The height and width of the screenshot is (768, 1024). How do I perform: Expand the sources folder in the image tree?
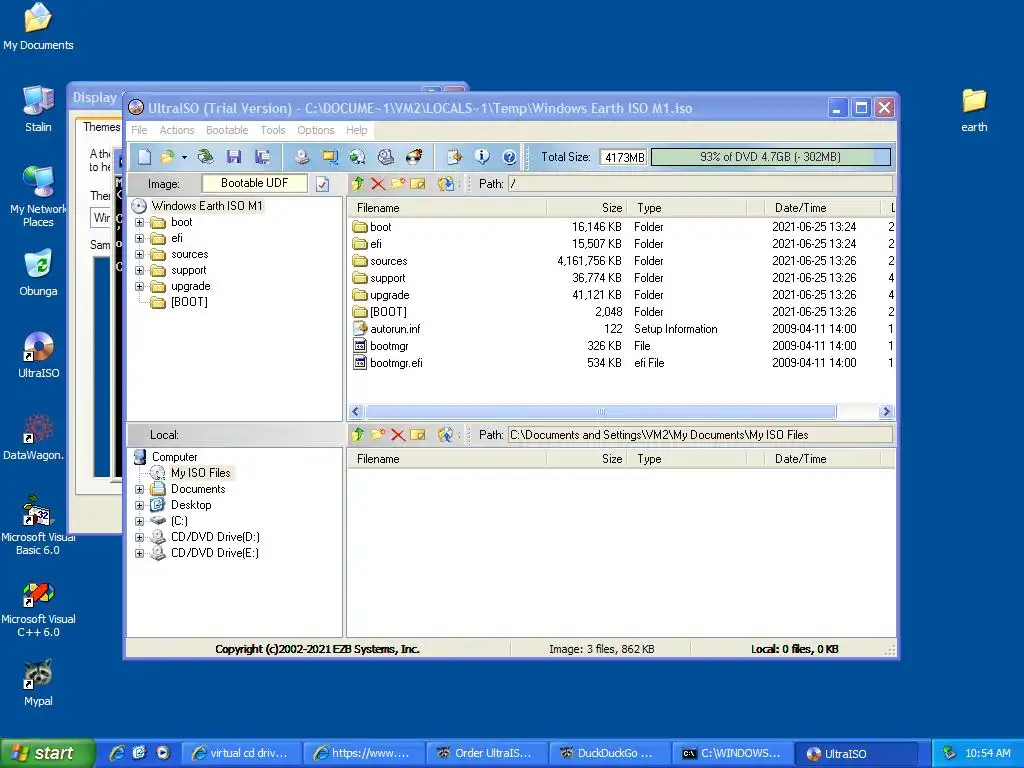[x=139, y=254]
